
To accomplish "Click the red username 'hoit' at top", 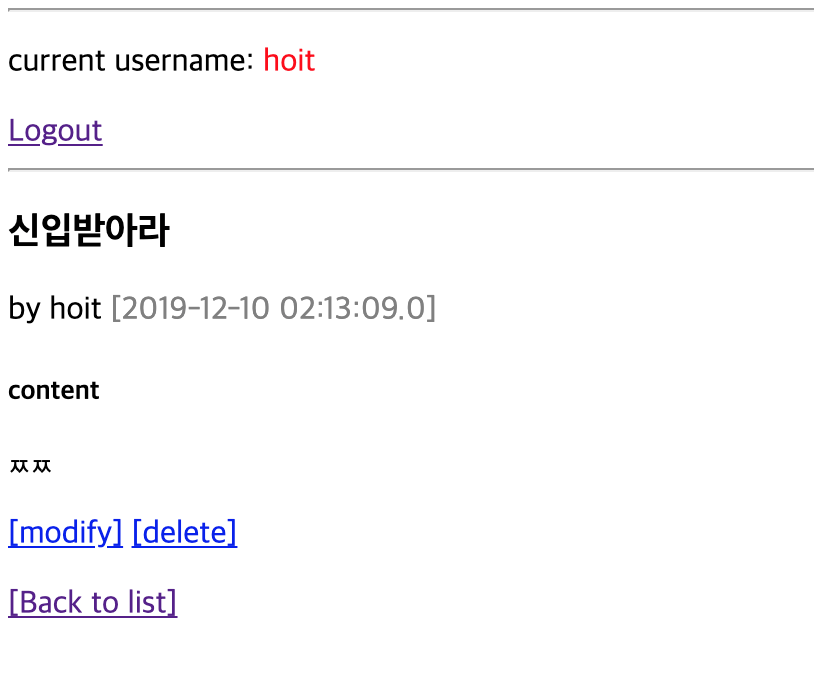I will click(x=289, y=61).
